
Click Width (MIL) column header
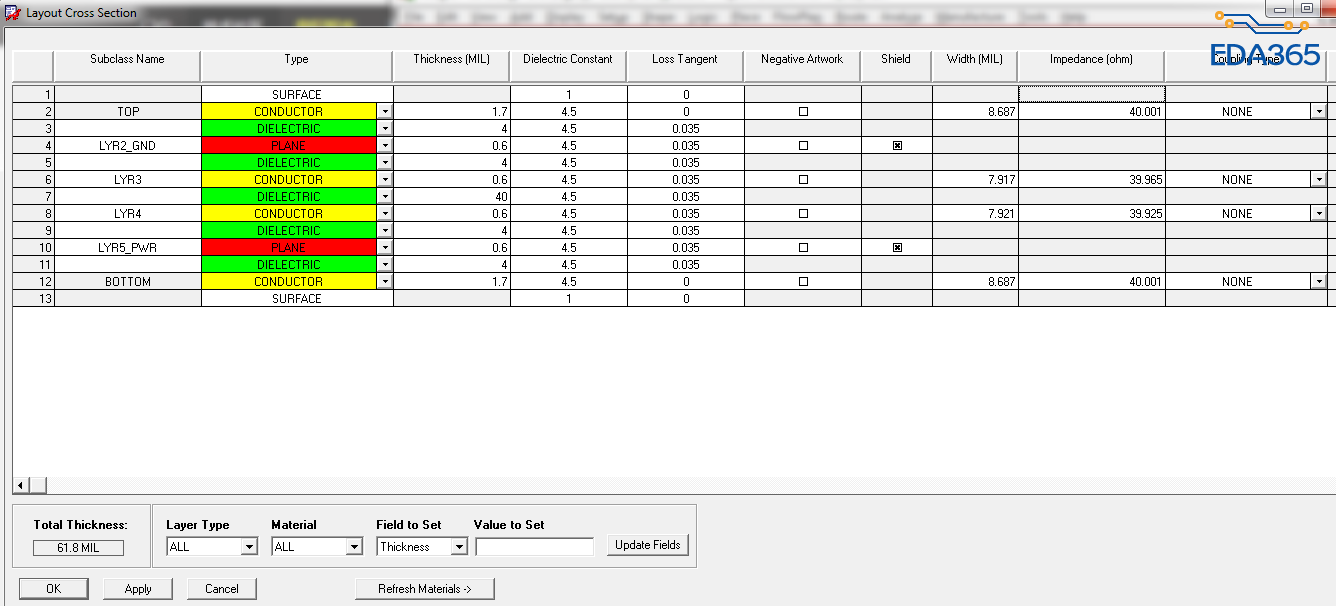tap(975, 64)
